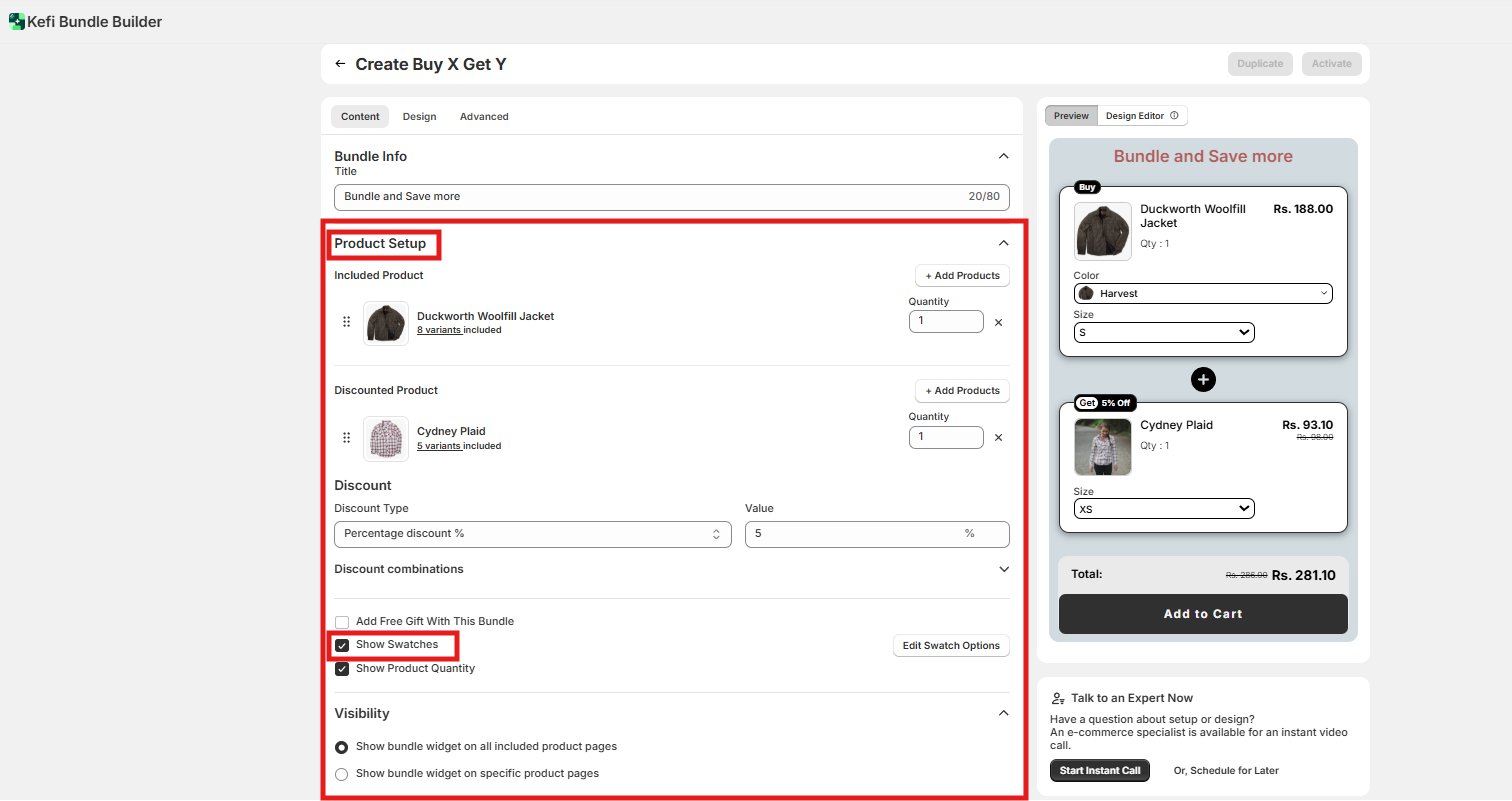Switch to the Design tab
1512x801 pixels.
419,117
